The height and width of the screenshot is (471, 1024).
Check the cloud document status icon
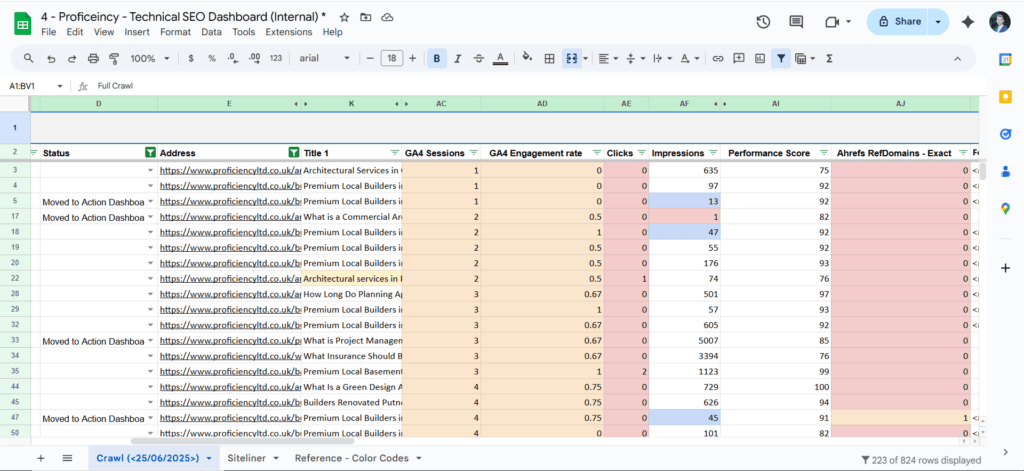click(x=387, y=17)
